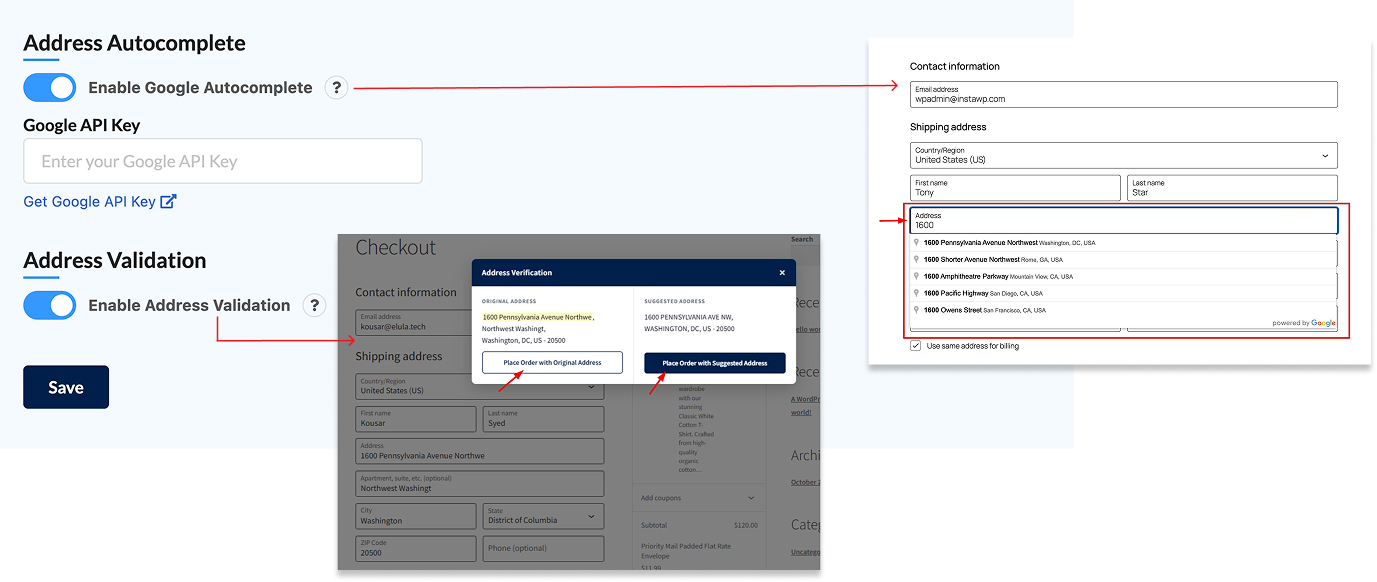The image size is (1377, 582).
Task: Click highlighted original address 1600 Pennsylvania Avenue Northwe
Action: pyautogui.click(x=537, y=317)
